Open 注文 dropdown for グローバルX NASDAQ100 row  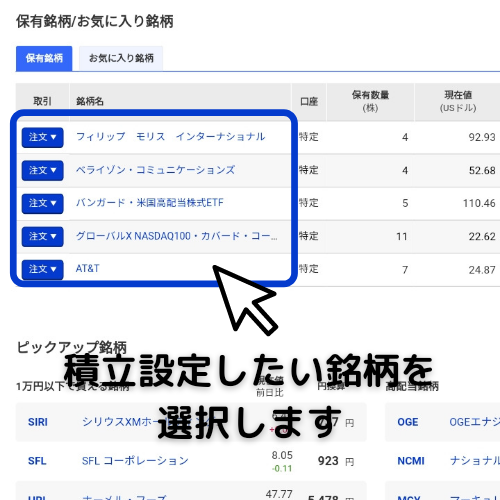coord(42,236)
